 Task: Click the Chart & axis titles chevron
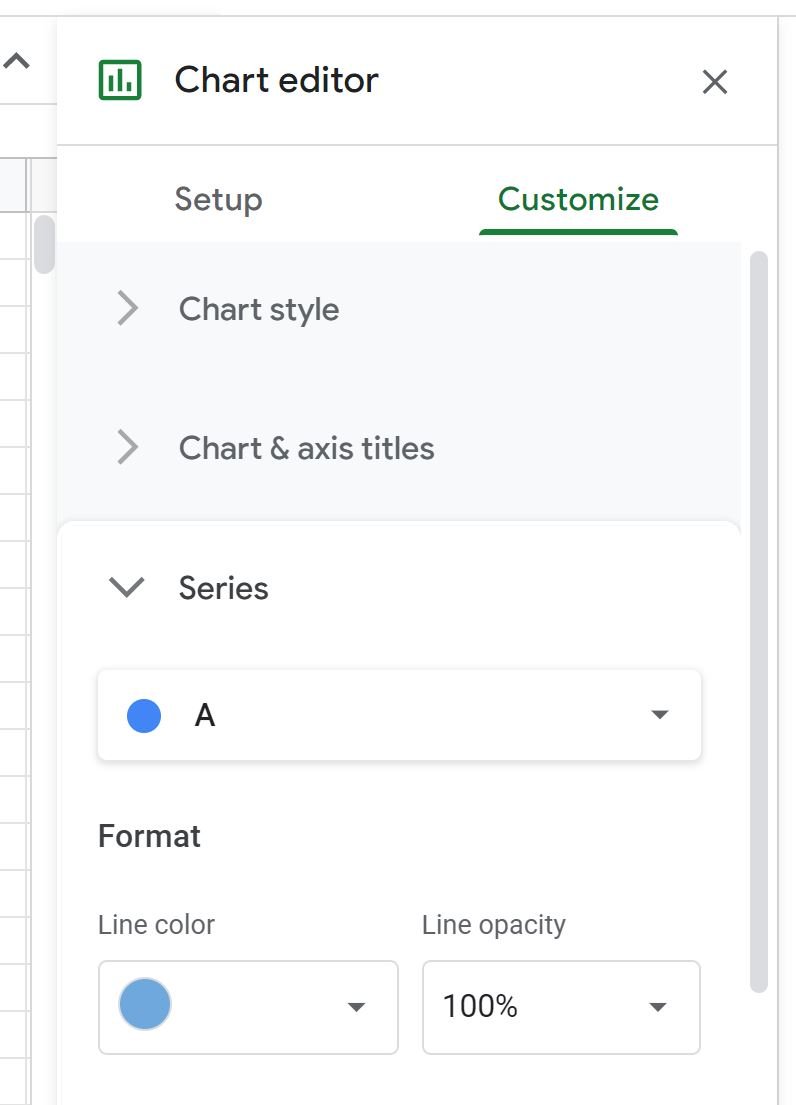point(128,447)
